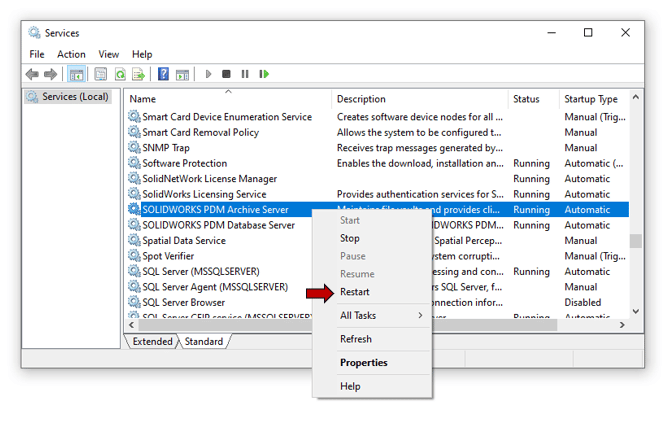Open the Help toolbar icon

(x=163, y=74)
